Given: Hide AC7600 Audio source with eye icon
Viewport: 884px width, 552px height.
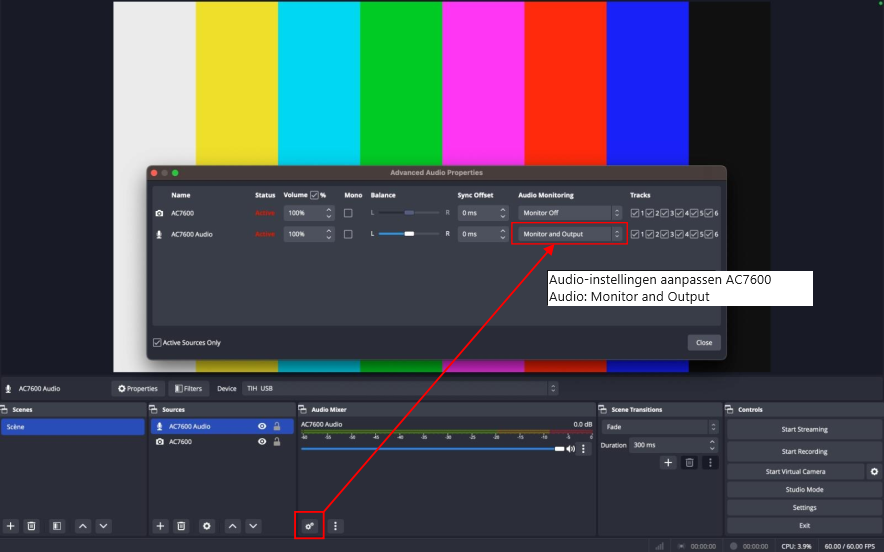Looking at the screenshot, I should tap(262, 426).
